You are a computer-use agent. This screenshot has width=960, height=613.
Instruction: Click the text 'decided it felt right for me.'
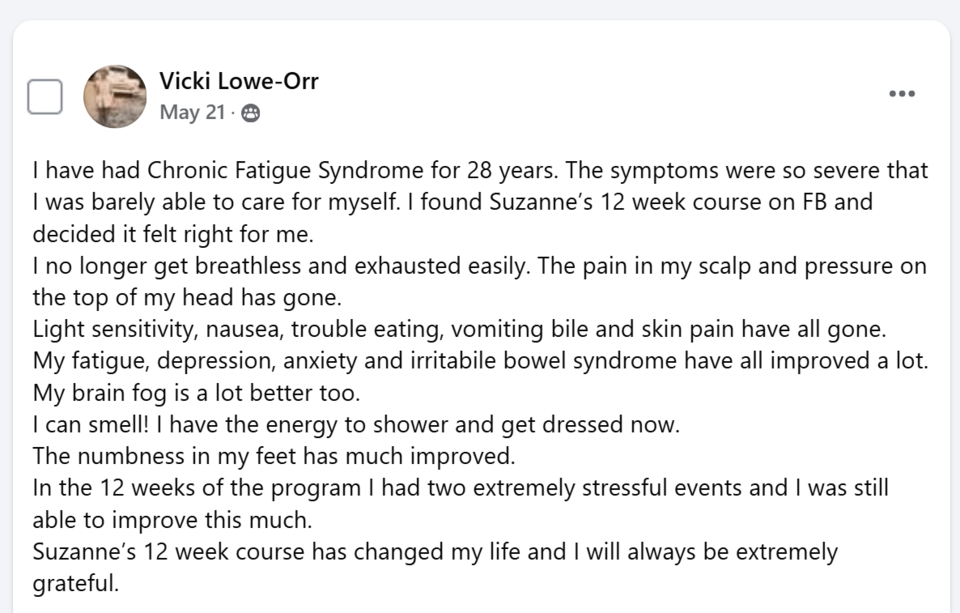coord(173,234)
